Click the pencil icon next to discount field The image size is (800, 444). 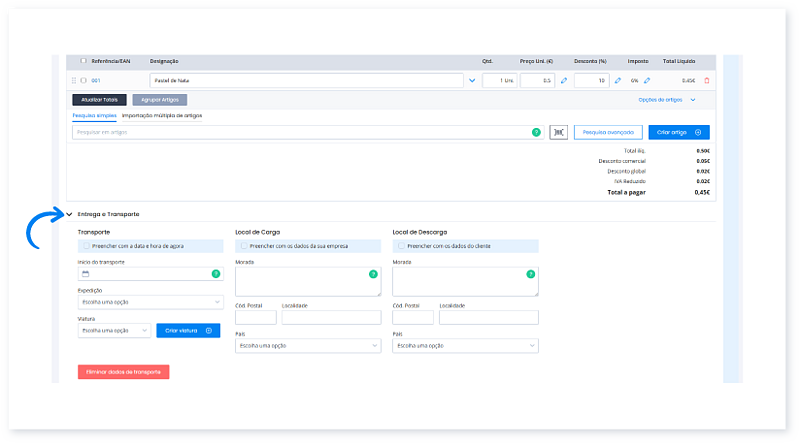(617, 80)
